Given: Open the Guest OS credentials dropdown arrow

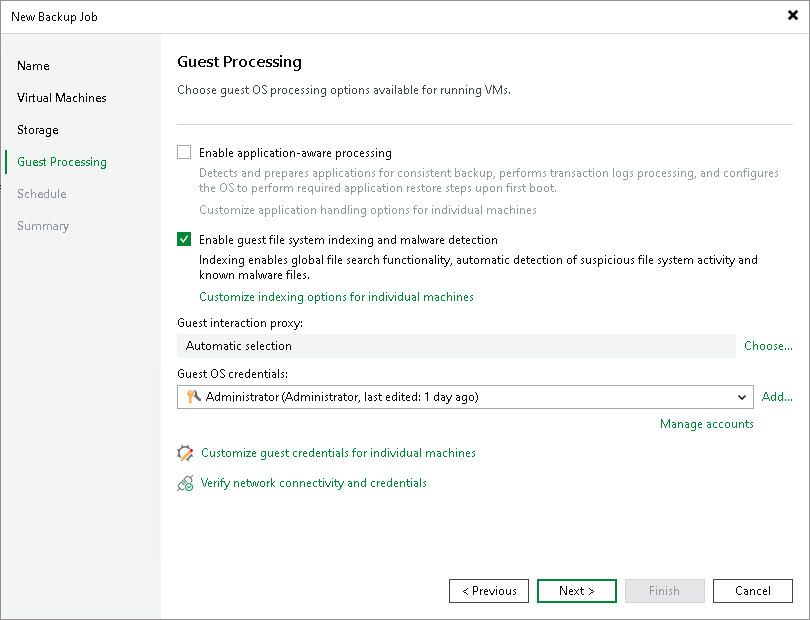Looking at the screenshot, I should [742, 397].
